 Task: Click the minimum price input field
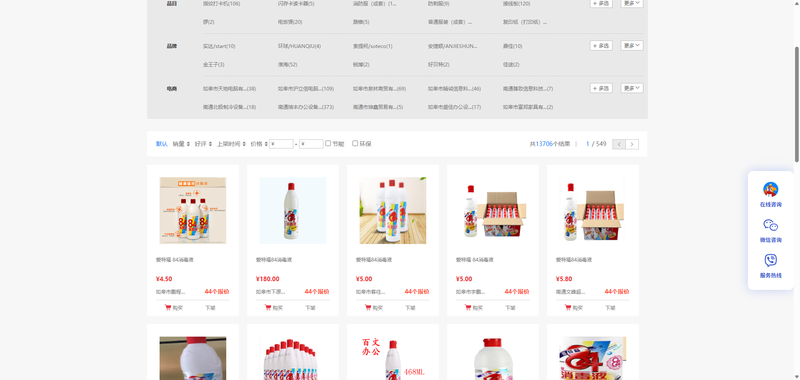tap(281, 144)
